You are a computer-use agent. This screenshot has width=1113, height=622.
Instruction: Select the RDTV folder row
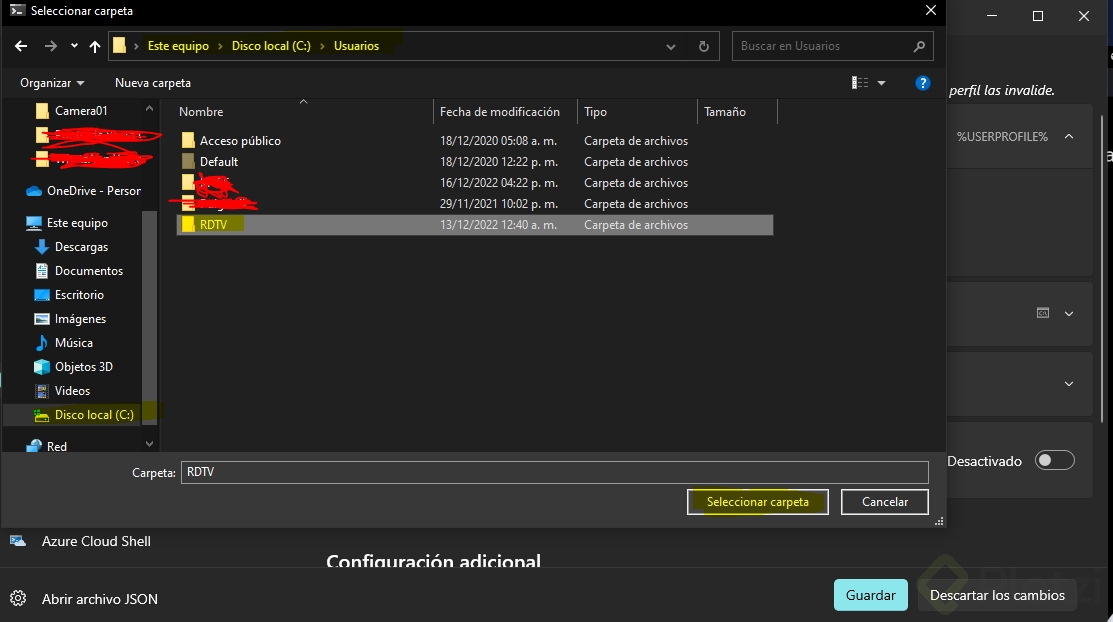[474, 225]
